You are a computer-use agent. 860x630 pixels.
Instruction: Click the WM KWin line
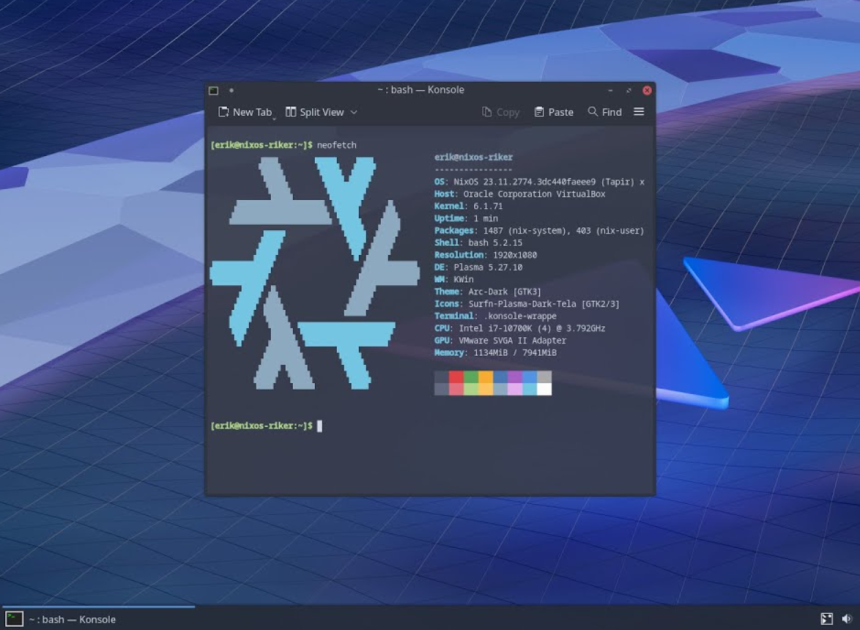click(454, 279)
